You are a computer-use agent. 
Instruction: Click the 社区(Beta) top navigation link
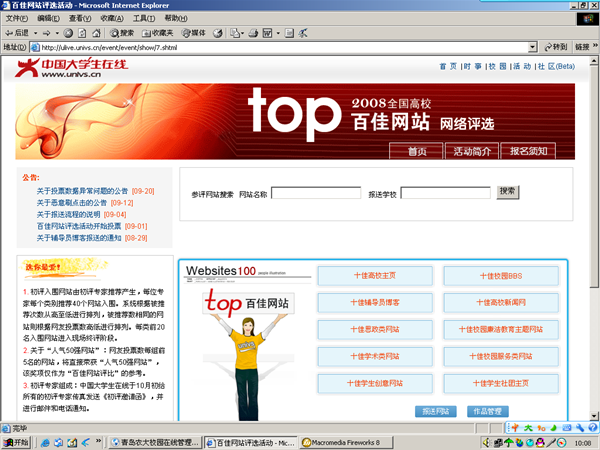(x=556, y=67)
